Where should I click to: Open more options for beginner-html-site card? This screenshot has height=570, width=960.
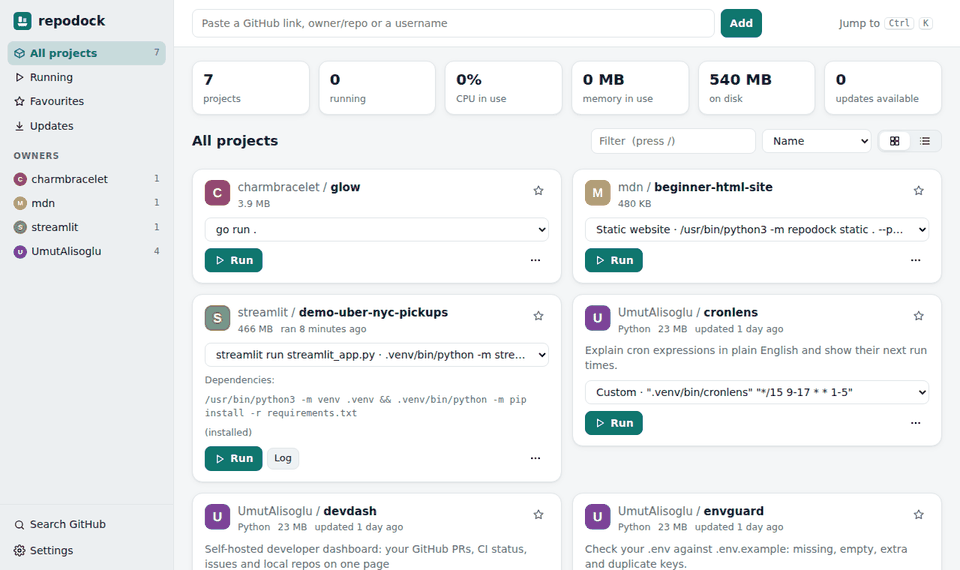[915, 260]
